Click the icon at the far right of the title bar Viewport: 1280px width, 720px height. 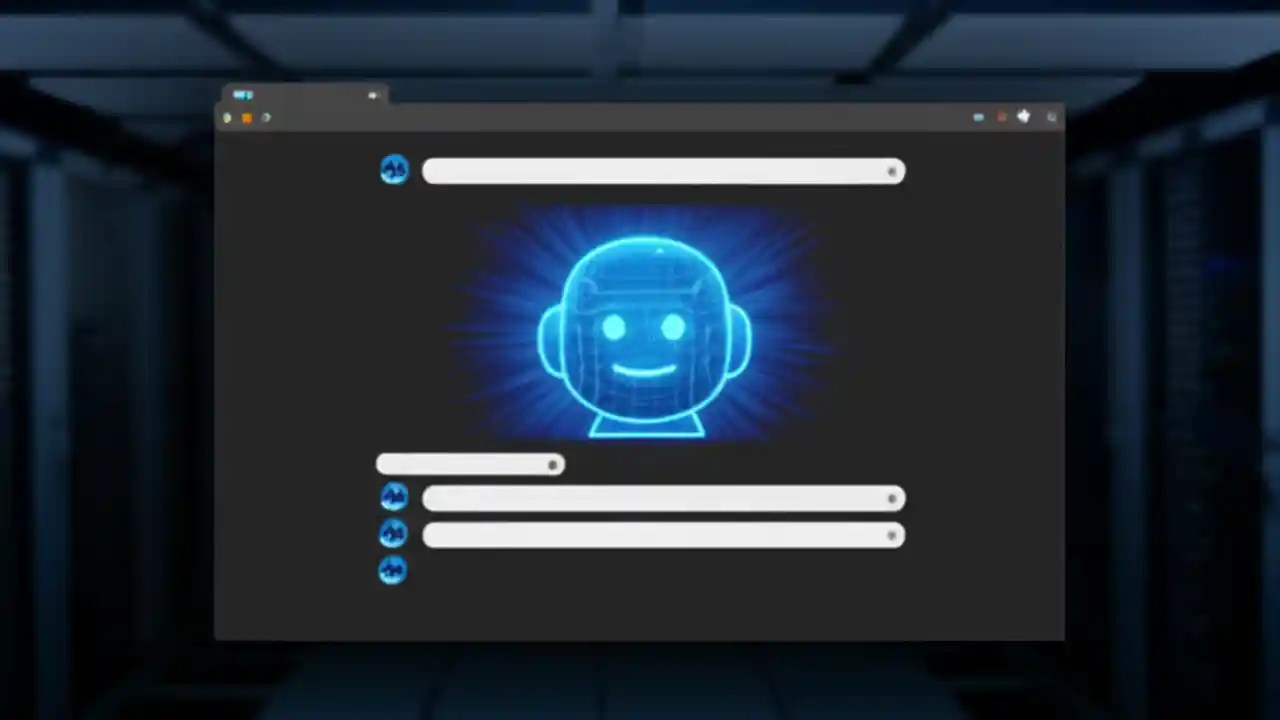[x=1052, y=117]
